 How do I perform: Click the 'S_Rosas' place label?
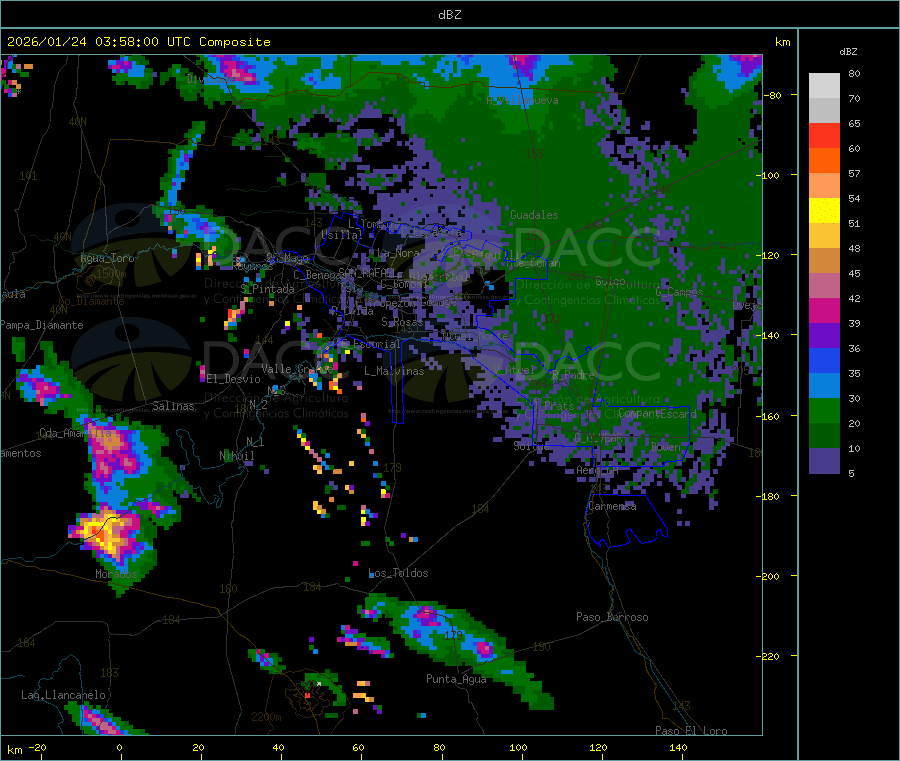[x=402, y=322]
